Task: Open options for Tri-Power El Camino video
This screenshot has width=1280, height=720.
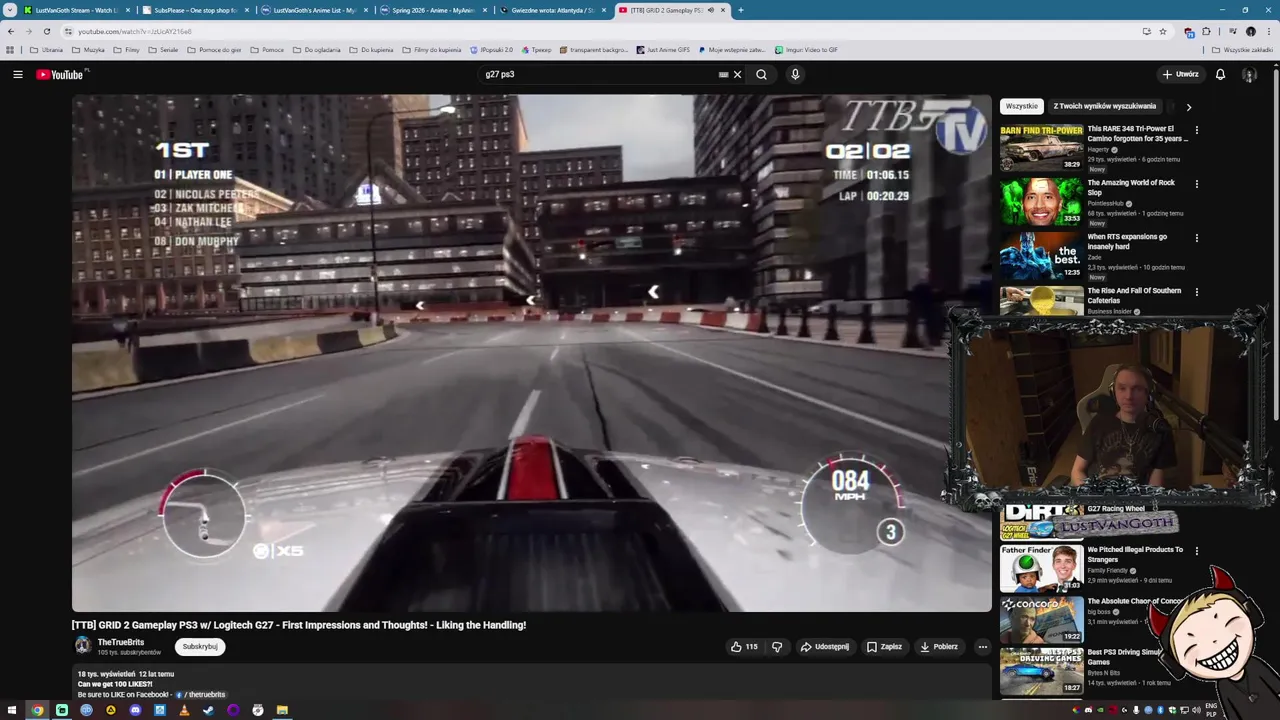Action: point(1196,130)
